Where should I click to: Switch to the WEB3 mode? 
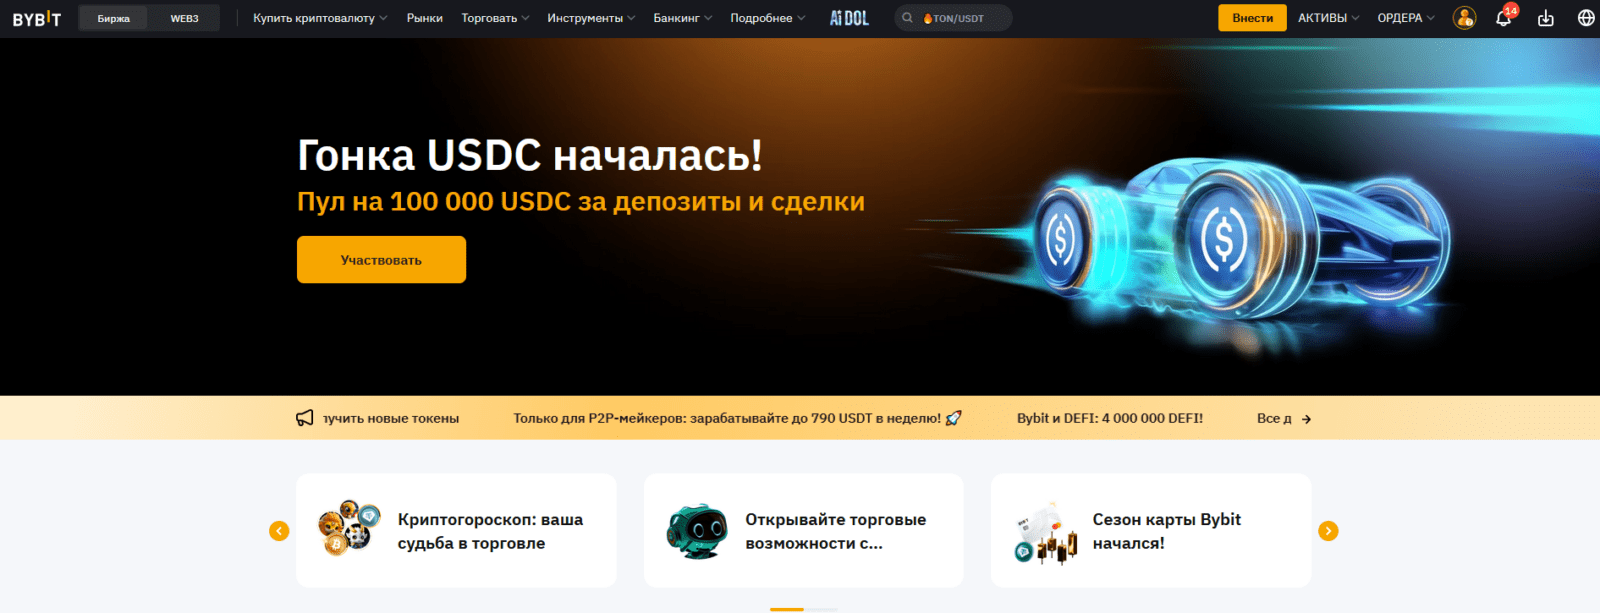[184, 18]
